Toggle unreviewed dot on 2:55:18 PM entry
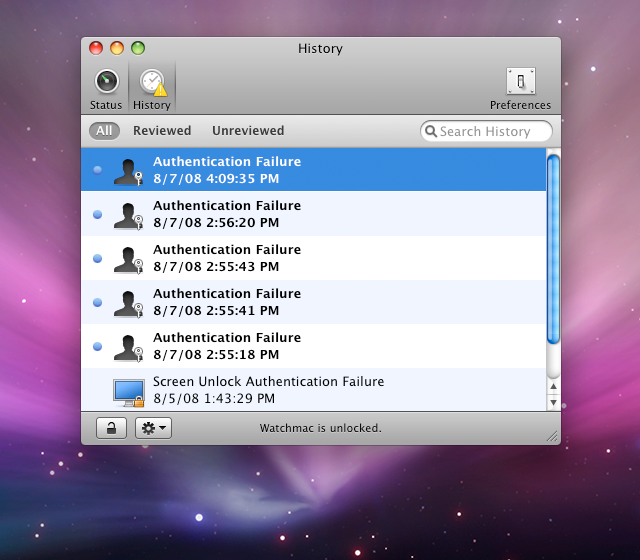Screen dimensions: 640x560 pos(97,346)
